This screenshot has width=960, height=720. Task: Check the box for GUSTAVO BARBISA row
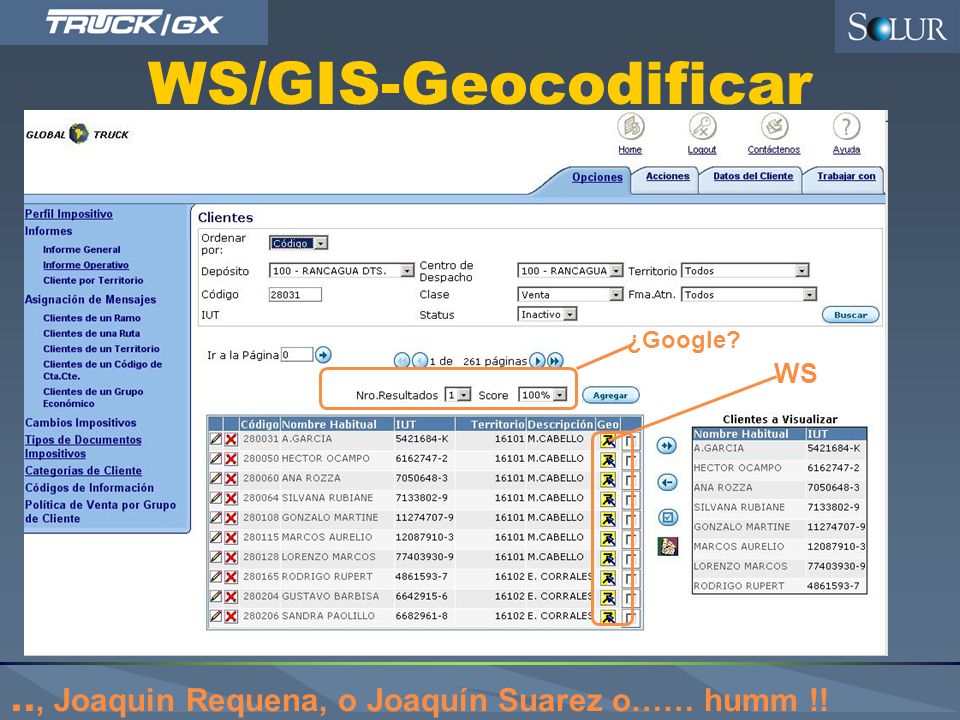[x=630, y=598]
